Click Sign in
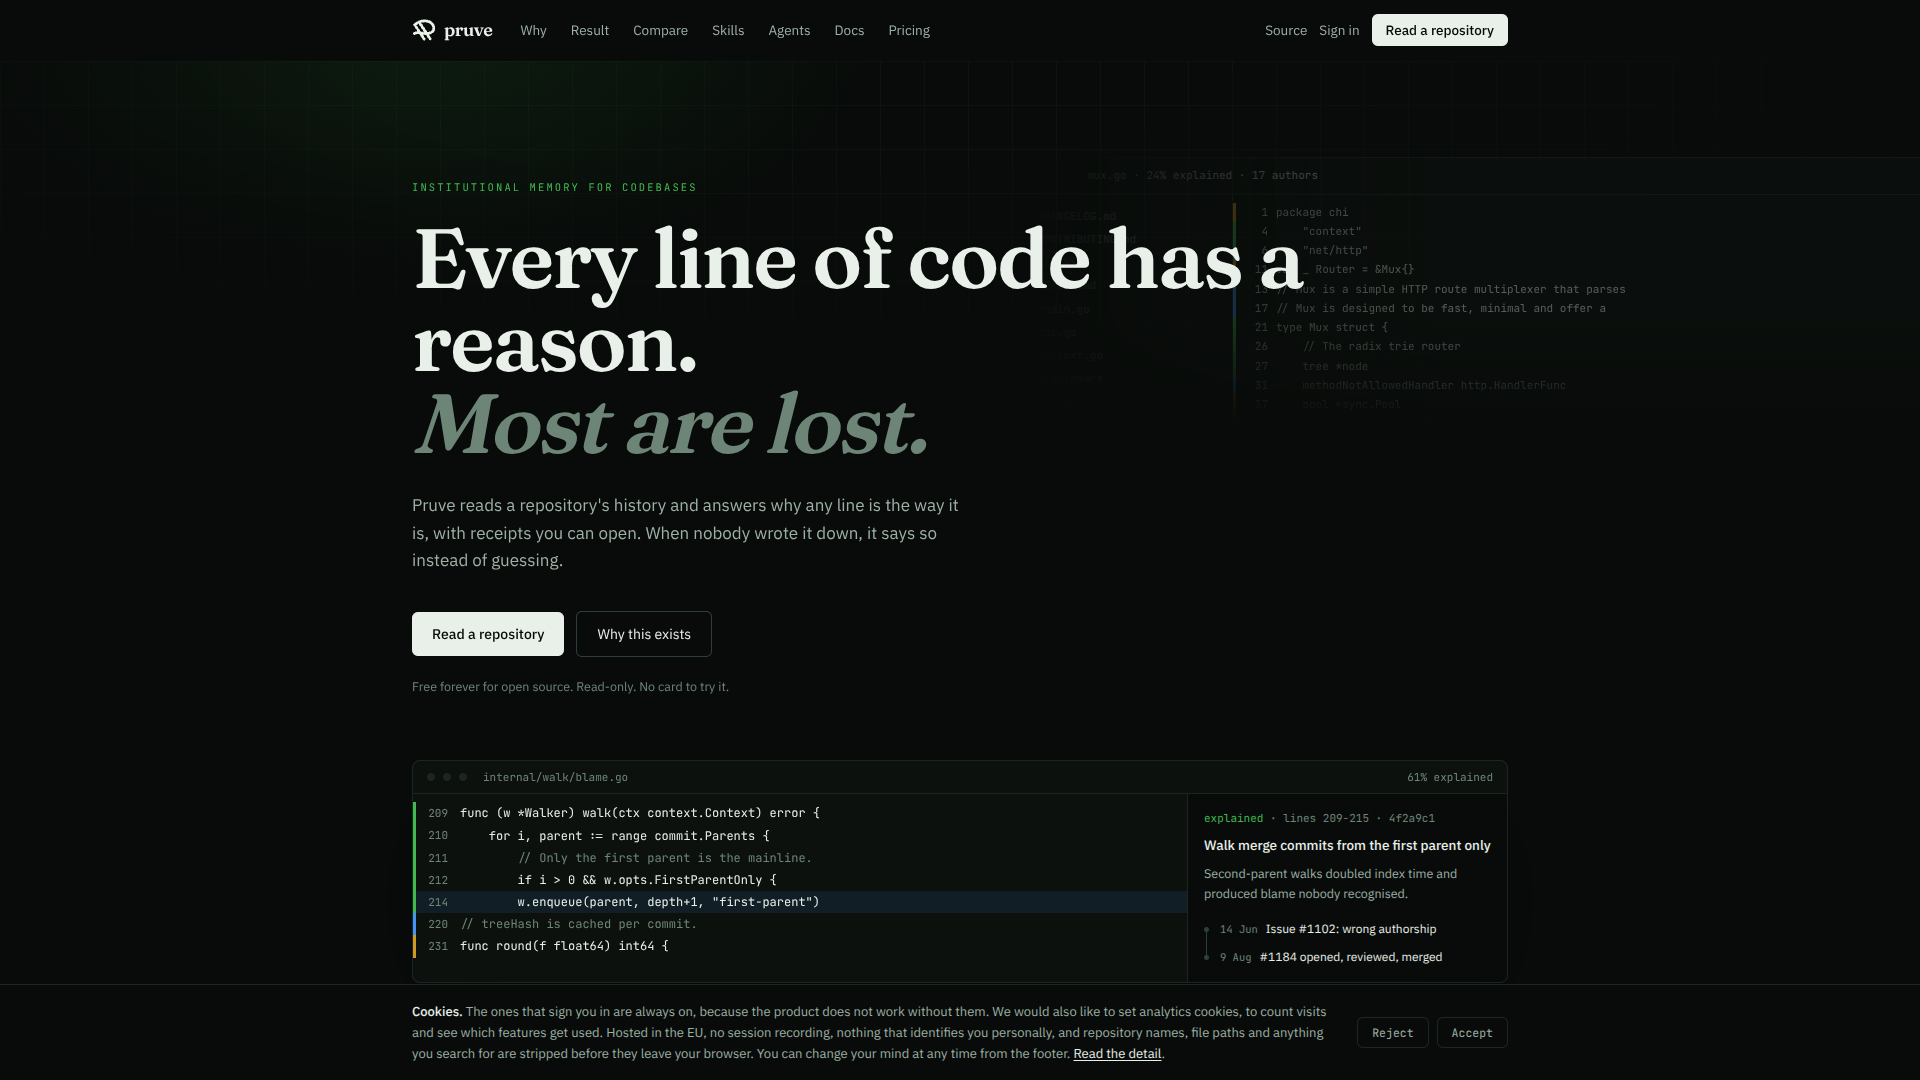The image size is (1920, 1080). pos(1339,30)
